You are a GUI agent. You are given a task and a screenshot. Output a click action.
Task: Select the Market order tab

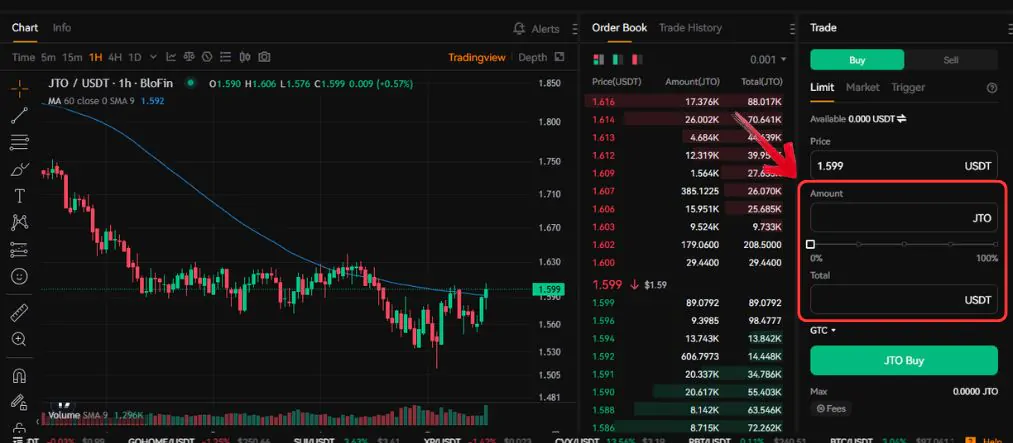(862, 87)
